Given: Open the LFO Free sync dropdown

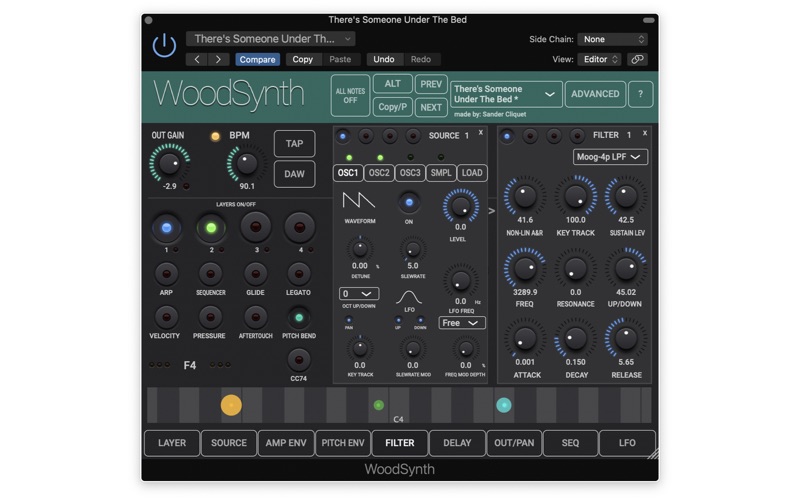Looking at the screenshot, I should 462,323.
